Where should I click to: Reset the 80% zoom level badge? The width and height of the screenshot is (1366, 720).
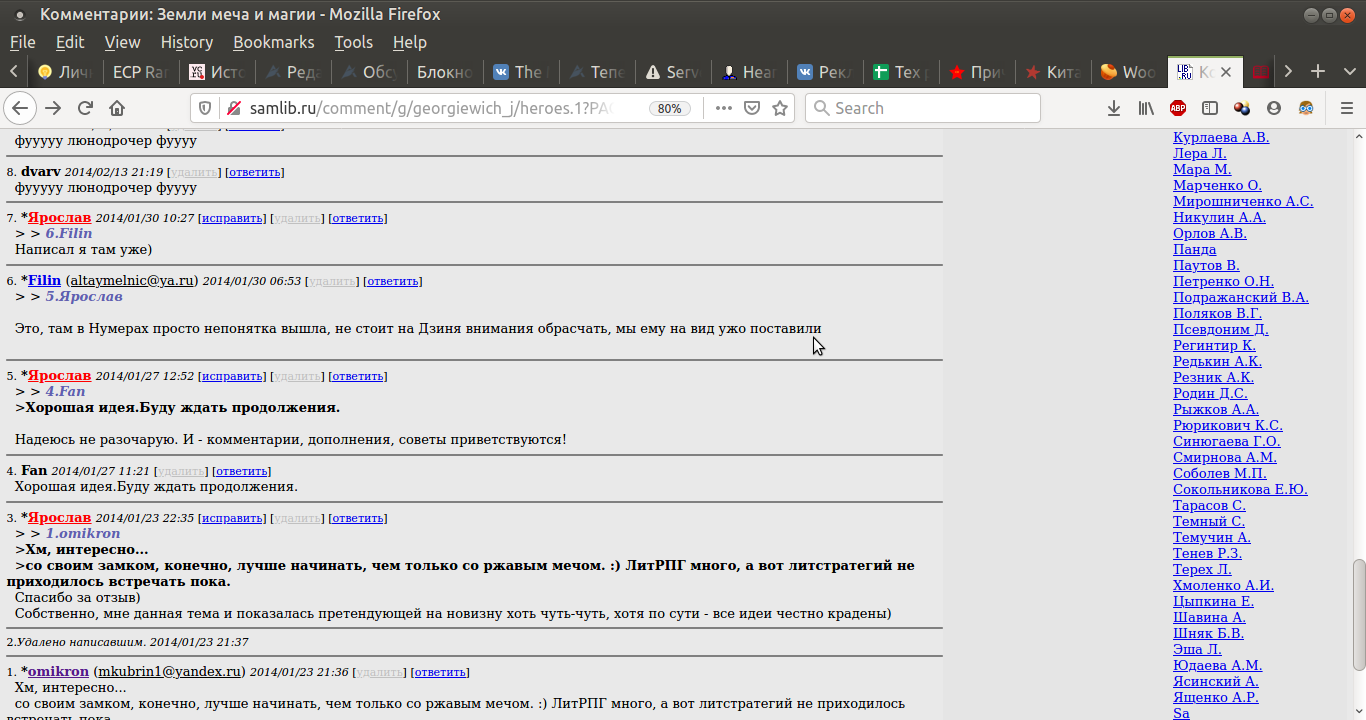(670, 108)
